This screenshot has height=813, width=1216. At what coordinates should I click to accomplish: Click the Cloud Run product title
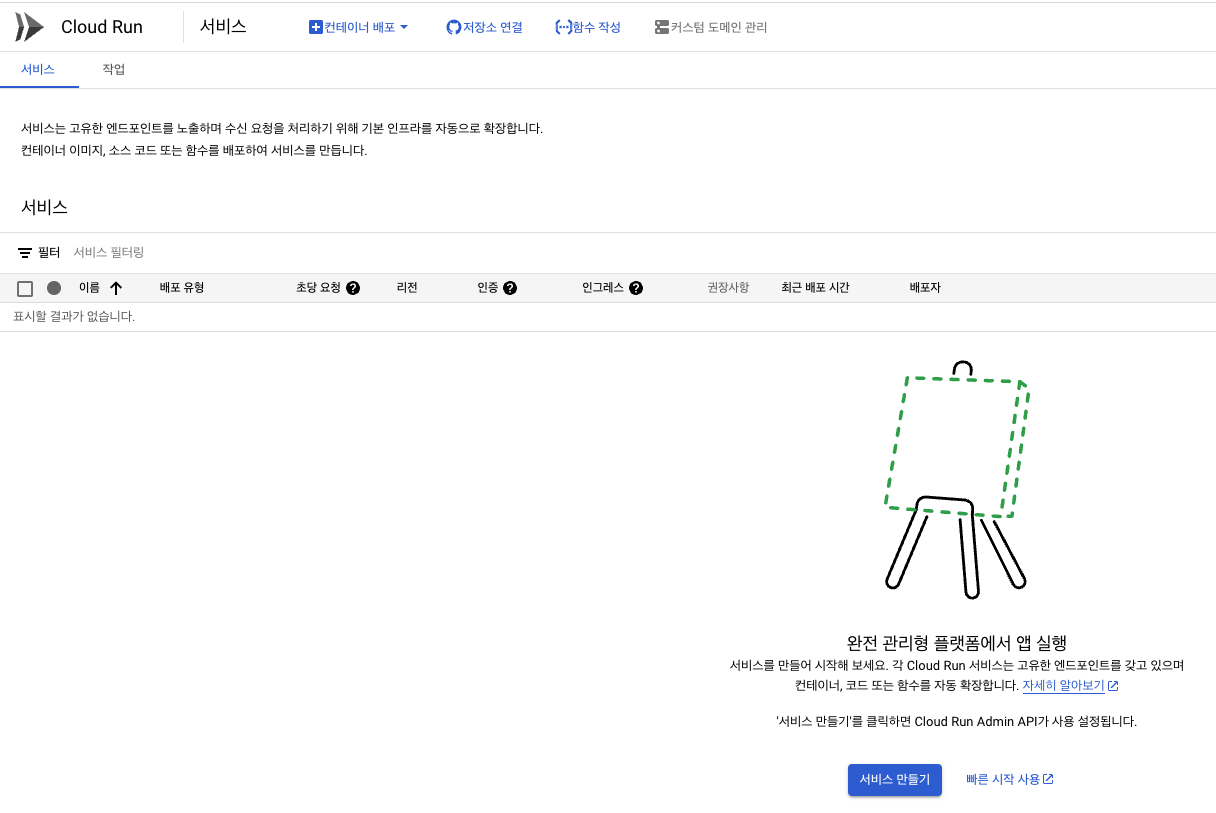pyautogui.click(x=102, y=27)
